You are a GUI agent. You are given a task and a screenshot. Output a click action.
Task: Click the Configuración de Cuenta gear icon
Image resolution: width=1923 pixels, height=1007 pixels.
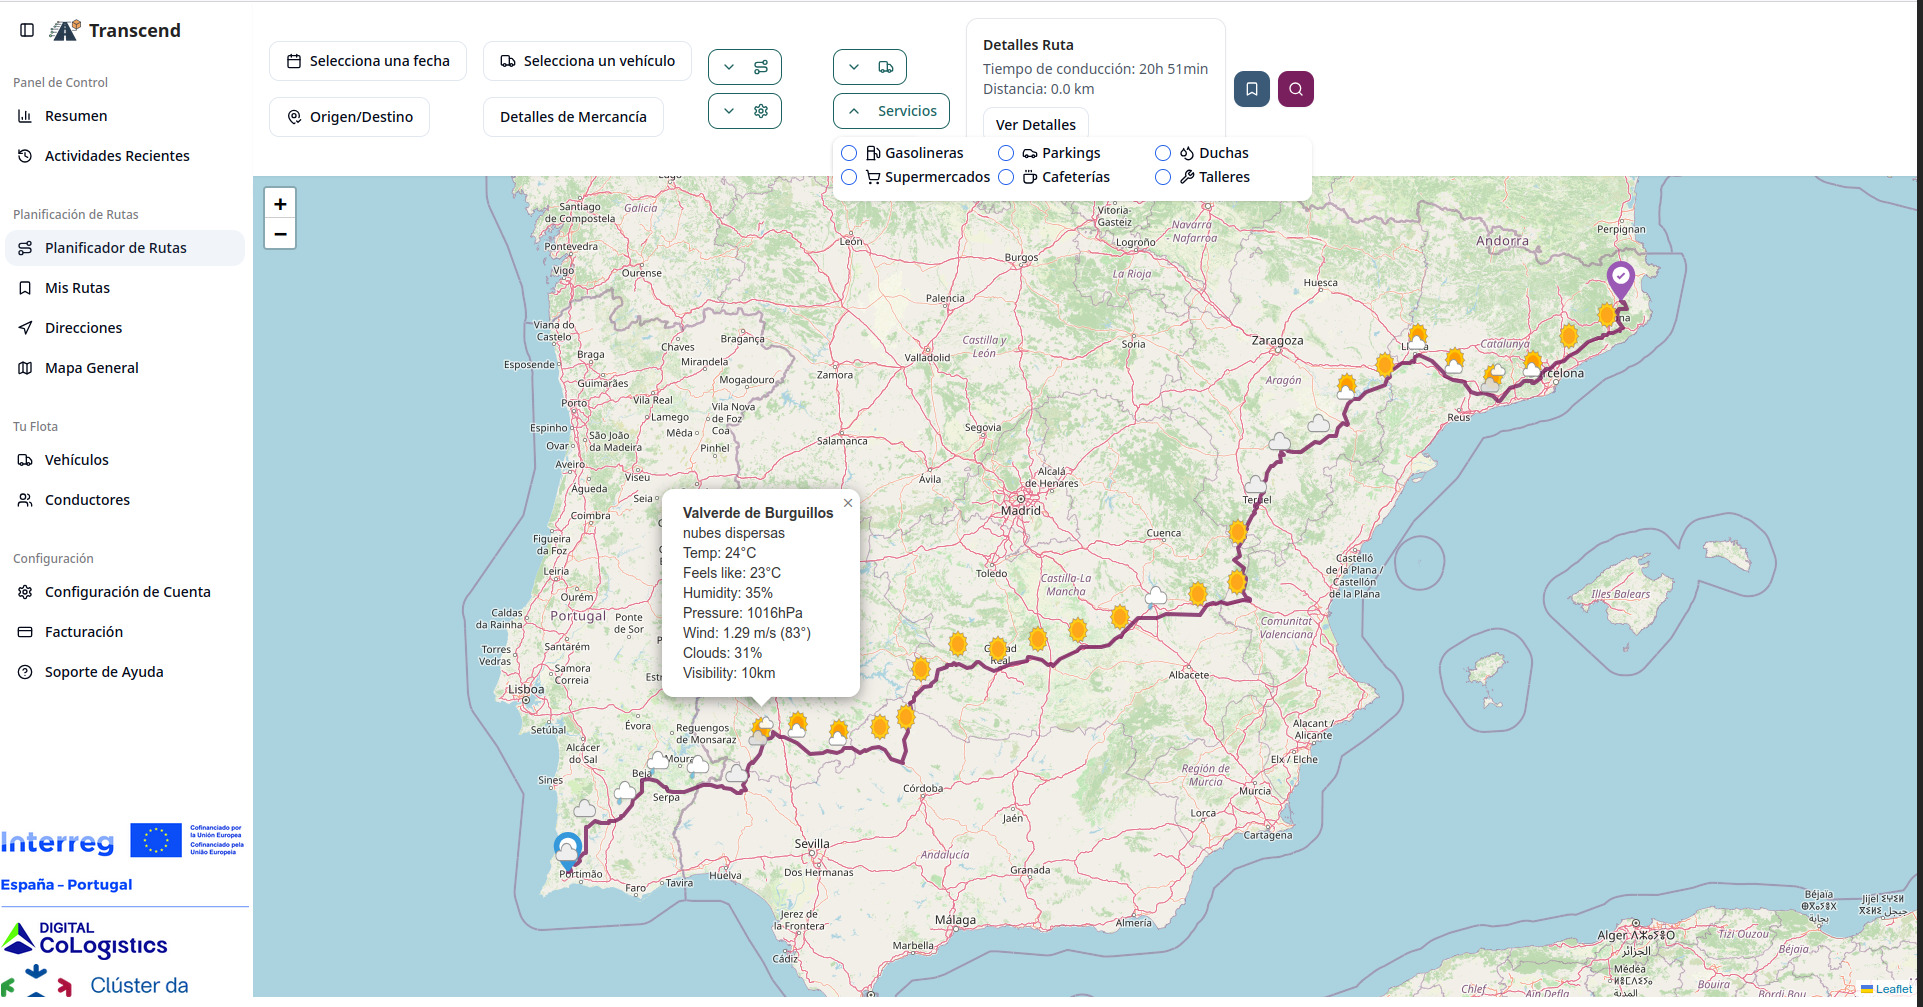click(25, 592)
